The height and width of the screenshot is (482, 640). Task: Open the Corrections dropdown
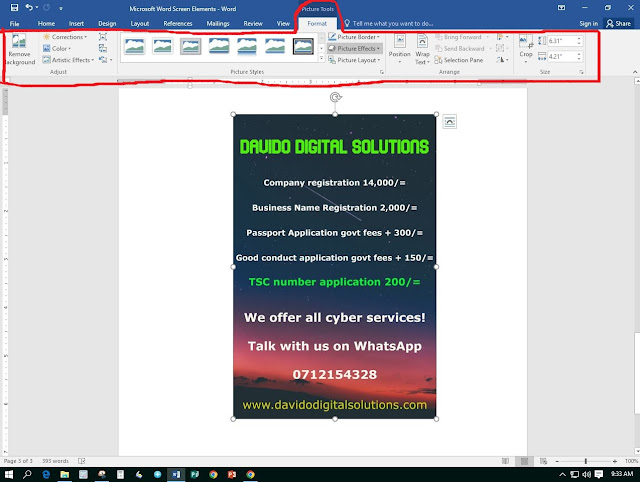tap(65, 37)
